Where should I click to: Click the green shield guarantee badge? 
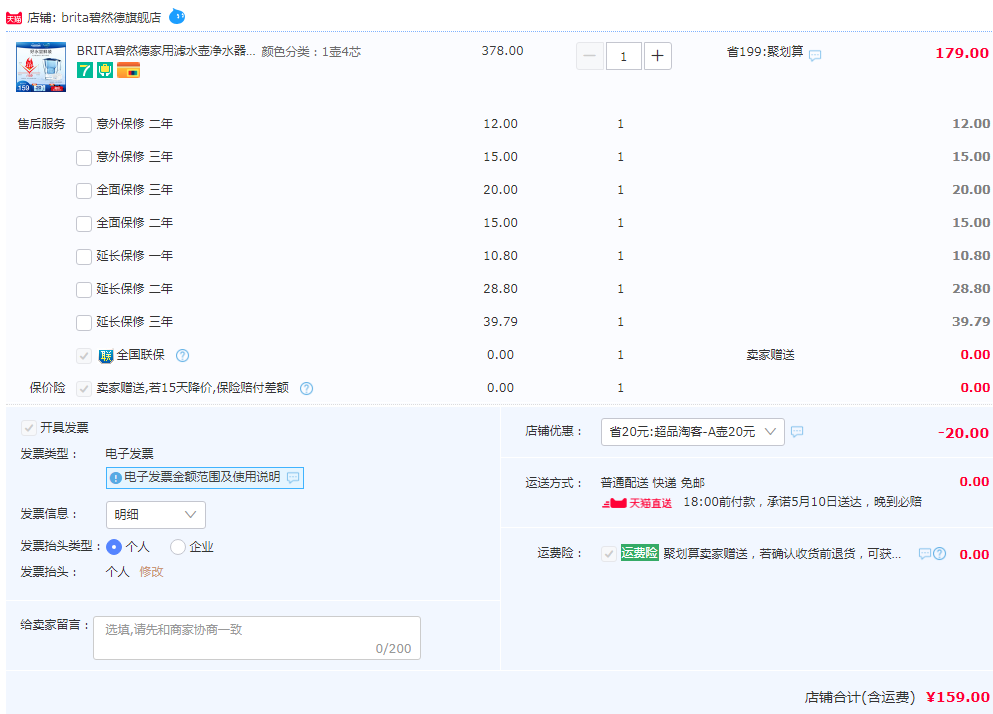105,70
